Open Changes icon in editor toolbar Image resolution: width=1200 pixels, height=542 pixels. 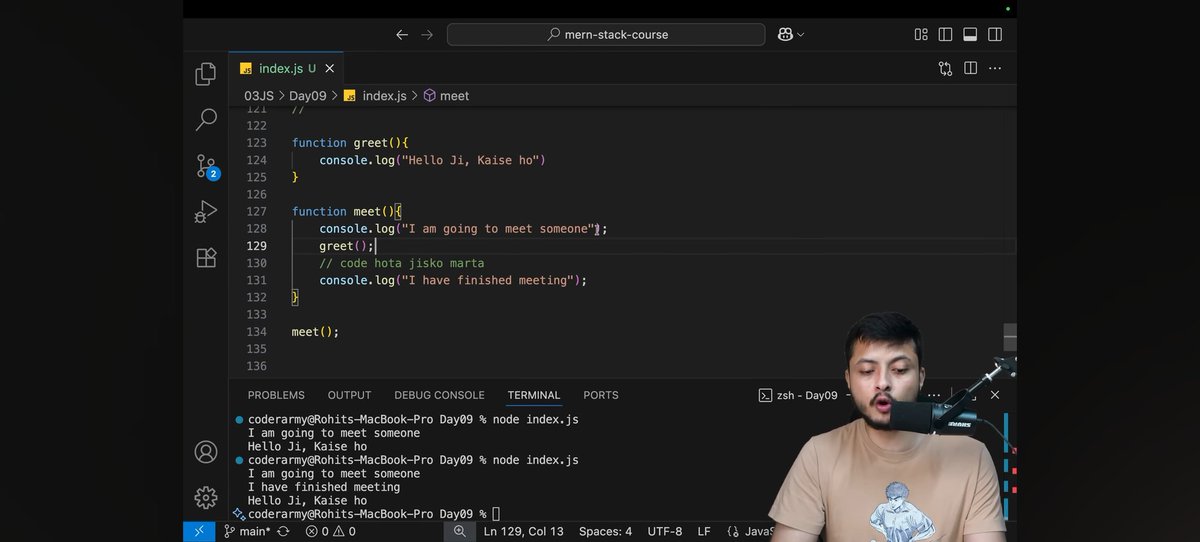pos(945,69)
